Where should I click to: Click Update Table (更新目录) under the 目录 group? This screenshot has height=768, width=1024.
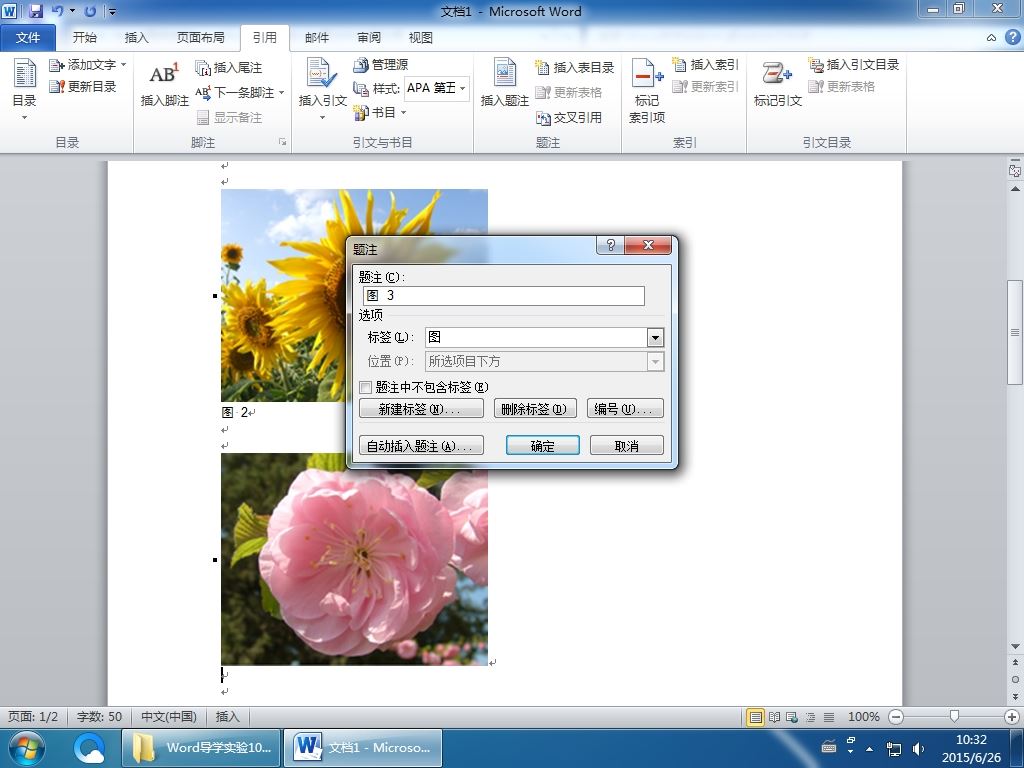82,86
